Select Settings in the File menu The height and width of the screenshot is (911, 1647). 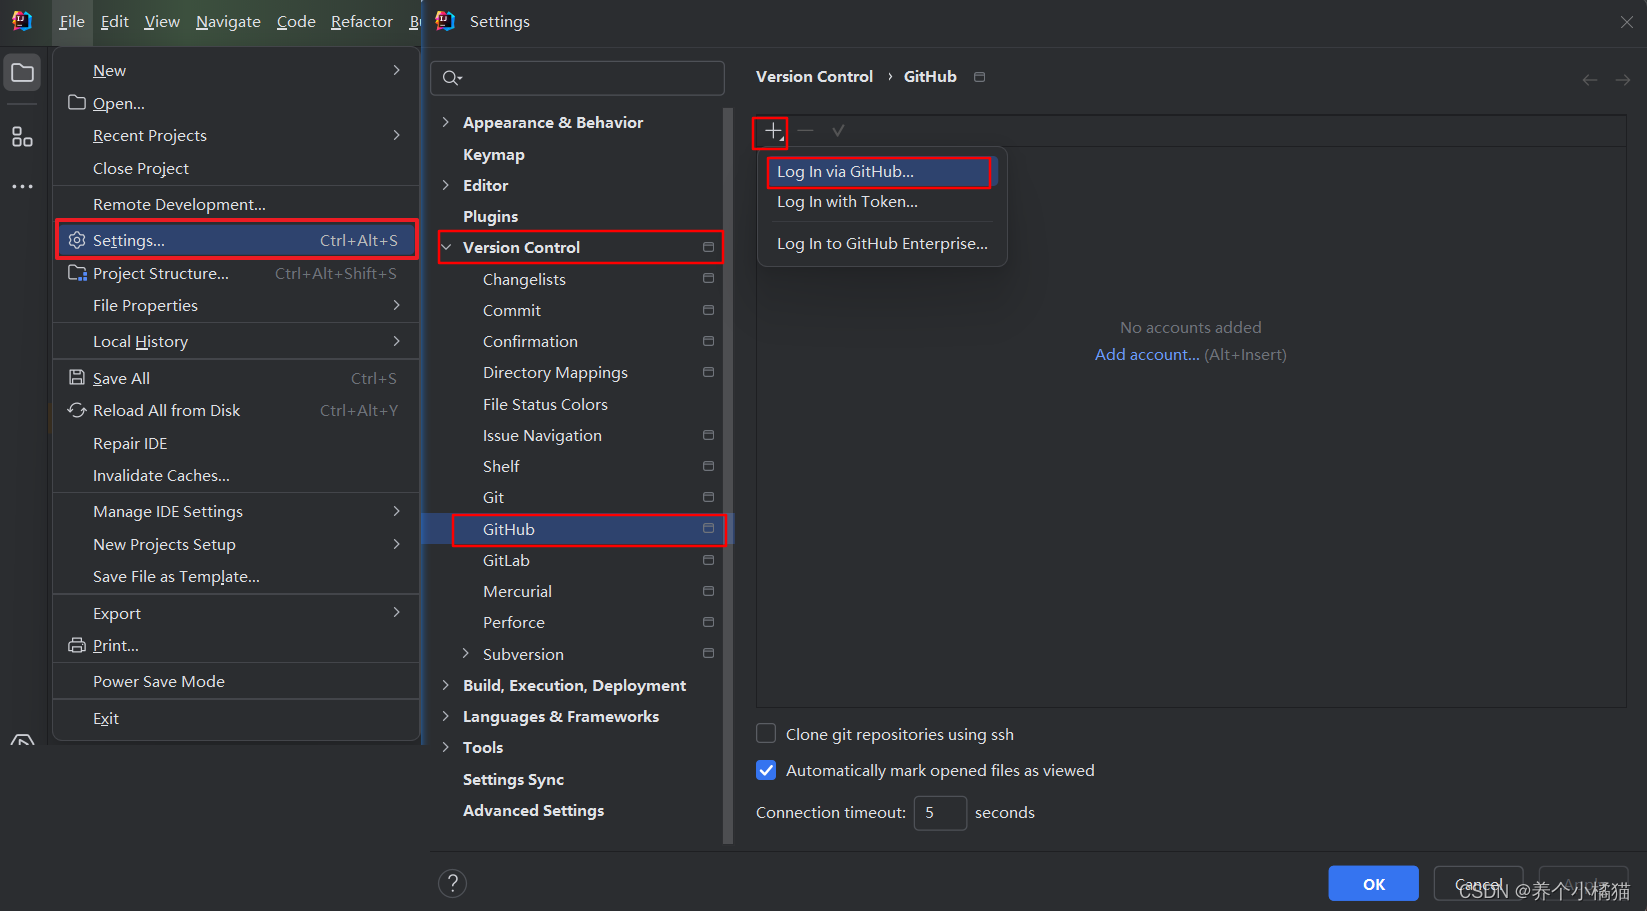[x=236, y=240]
